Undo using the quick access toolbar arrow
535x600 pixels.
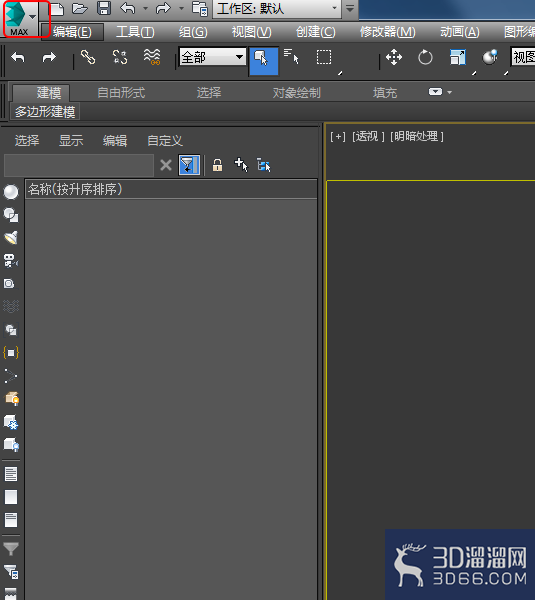coord(127,8)
